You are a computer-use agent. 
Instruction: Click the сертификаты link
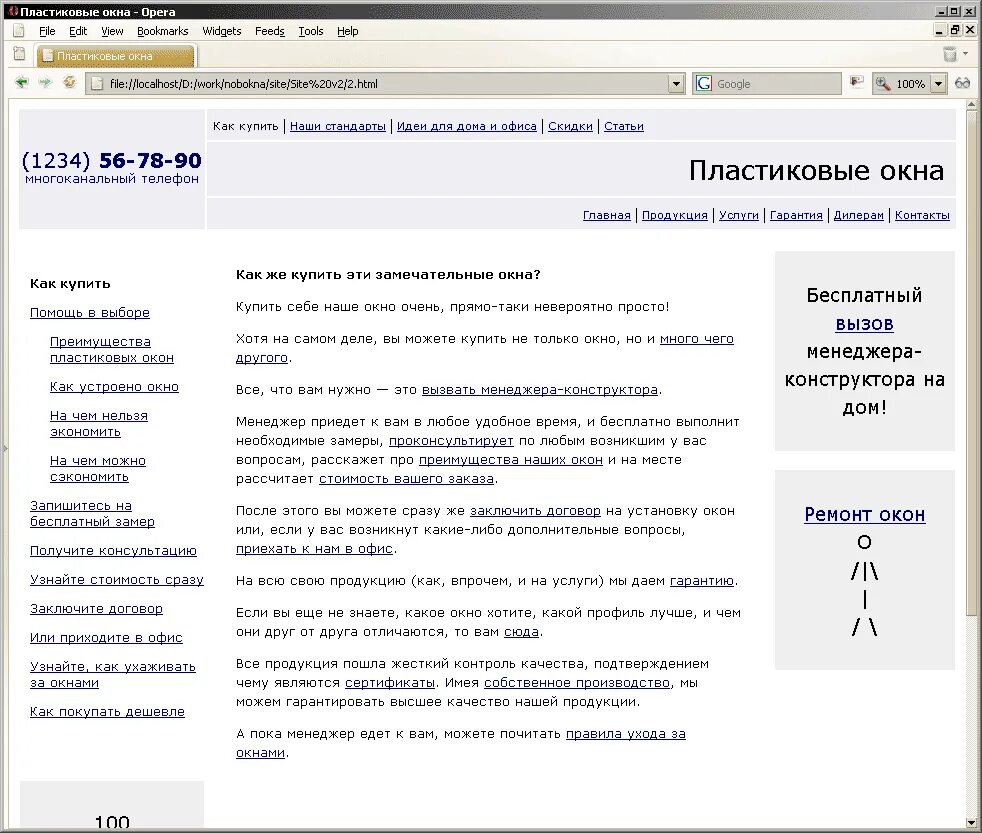tap(390, 682)
